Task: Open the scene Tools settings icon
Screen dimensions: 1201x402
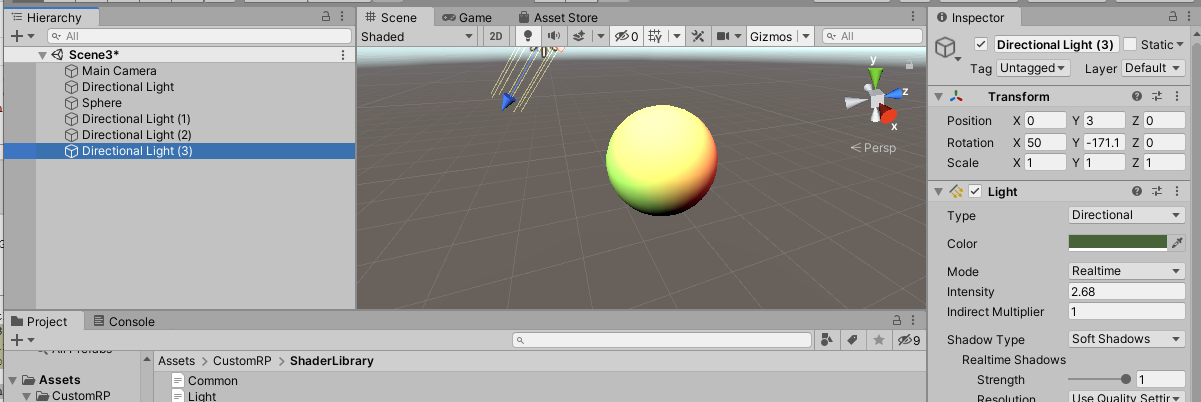Action: pos(698,37)
